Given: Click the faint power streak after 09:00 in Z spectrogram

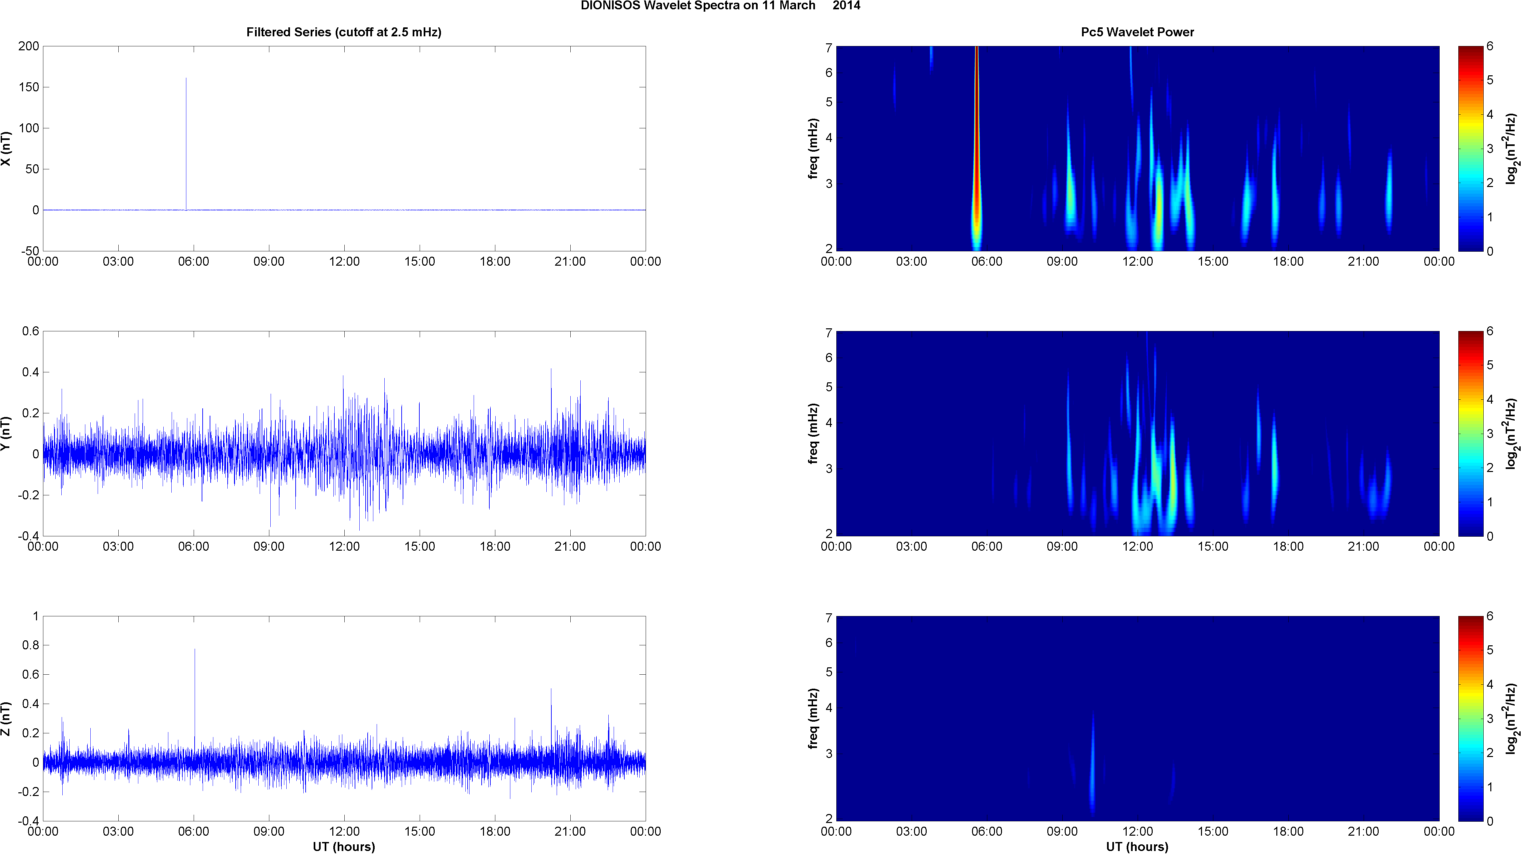Looking at the screenshot, I should 1092,765.
